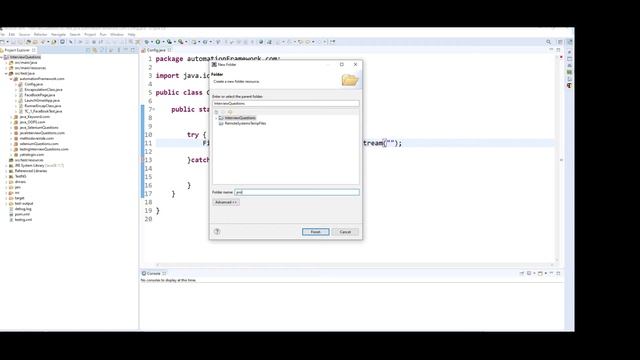Screen dimensions: 640x360
Task: Click the Folder name input field
Action: (x=297, y=192)
